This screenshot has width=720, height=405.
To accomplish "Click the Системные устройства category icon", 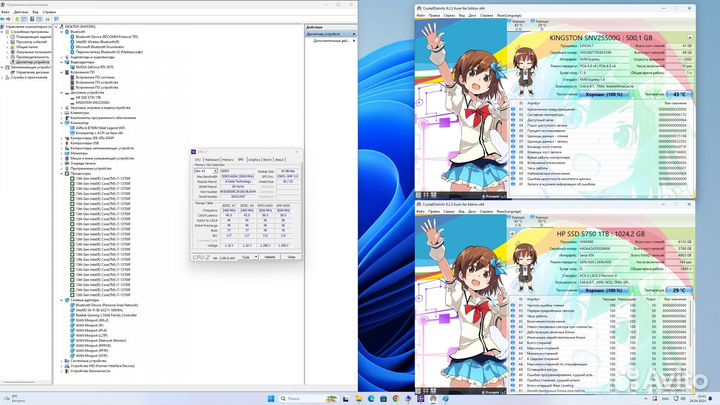I will click(x=67, y=360).
